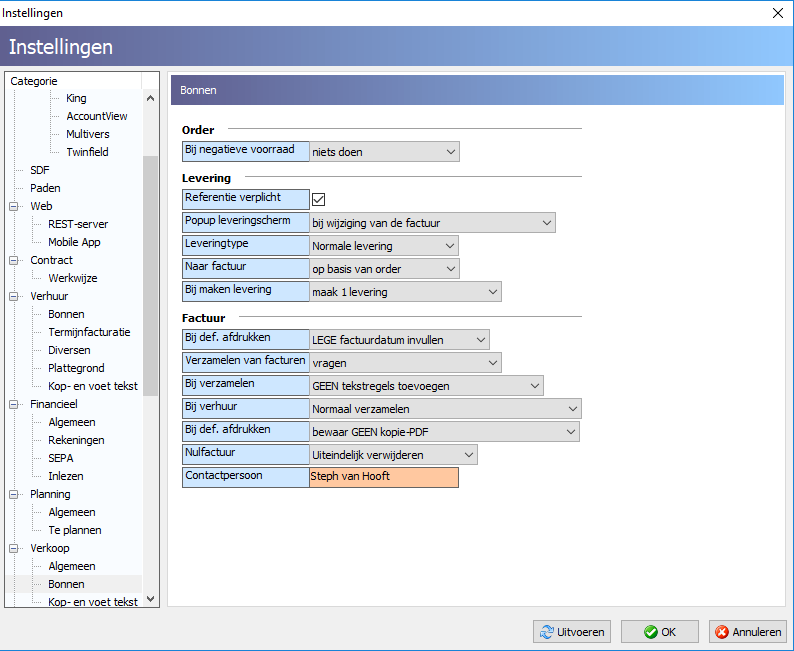Click the category tree scroll down arrow
This screenshot has height=651, width=794.
point(150,599)
